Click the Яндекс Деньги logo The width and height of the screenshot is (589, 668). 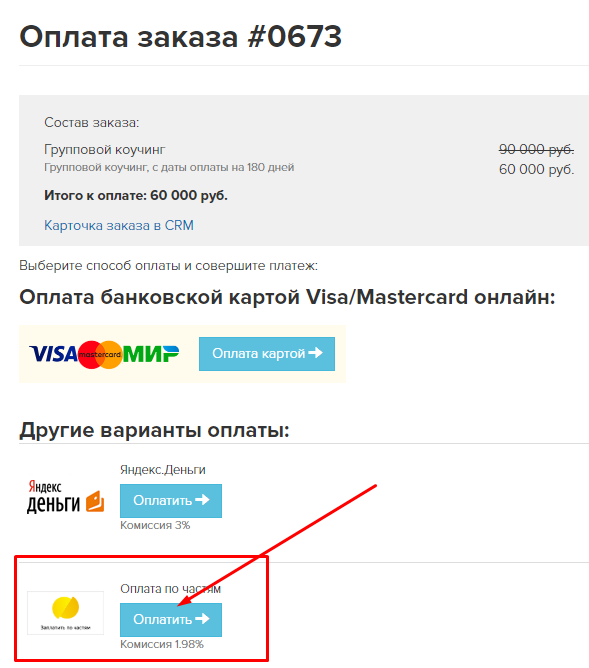(x=65, y=497)
